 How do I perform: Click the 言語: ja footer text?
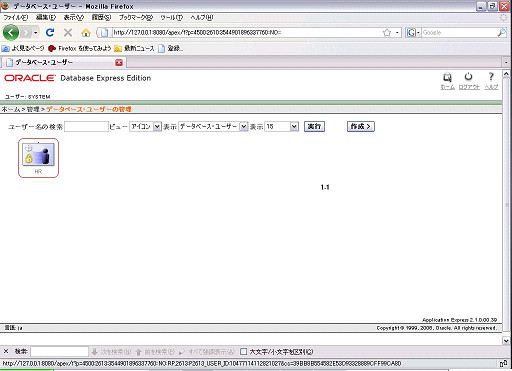(x=13, y=328)
